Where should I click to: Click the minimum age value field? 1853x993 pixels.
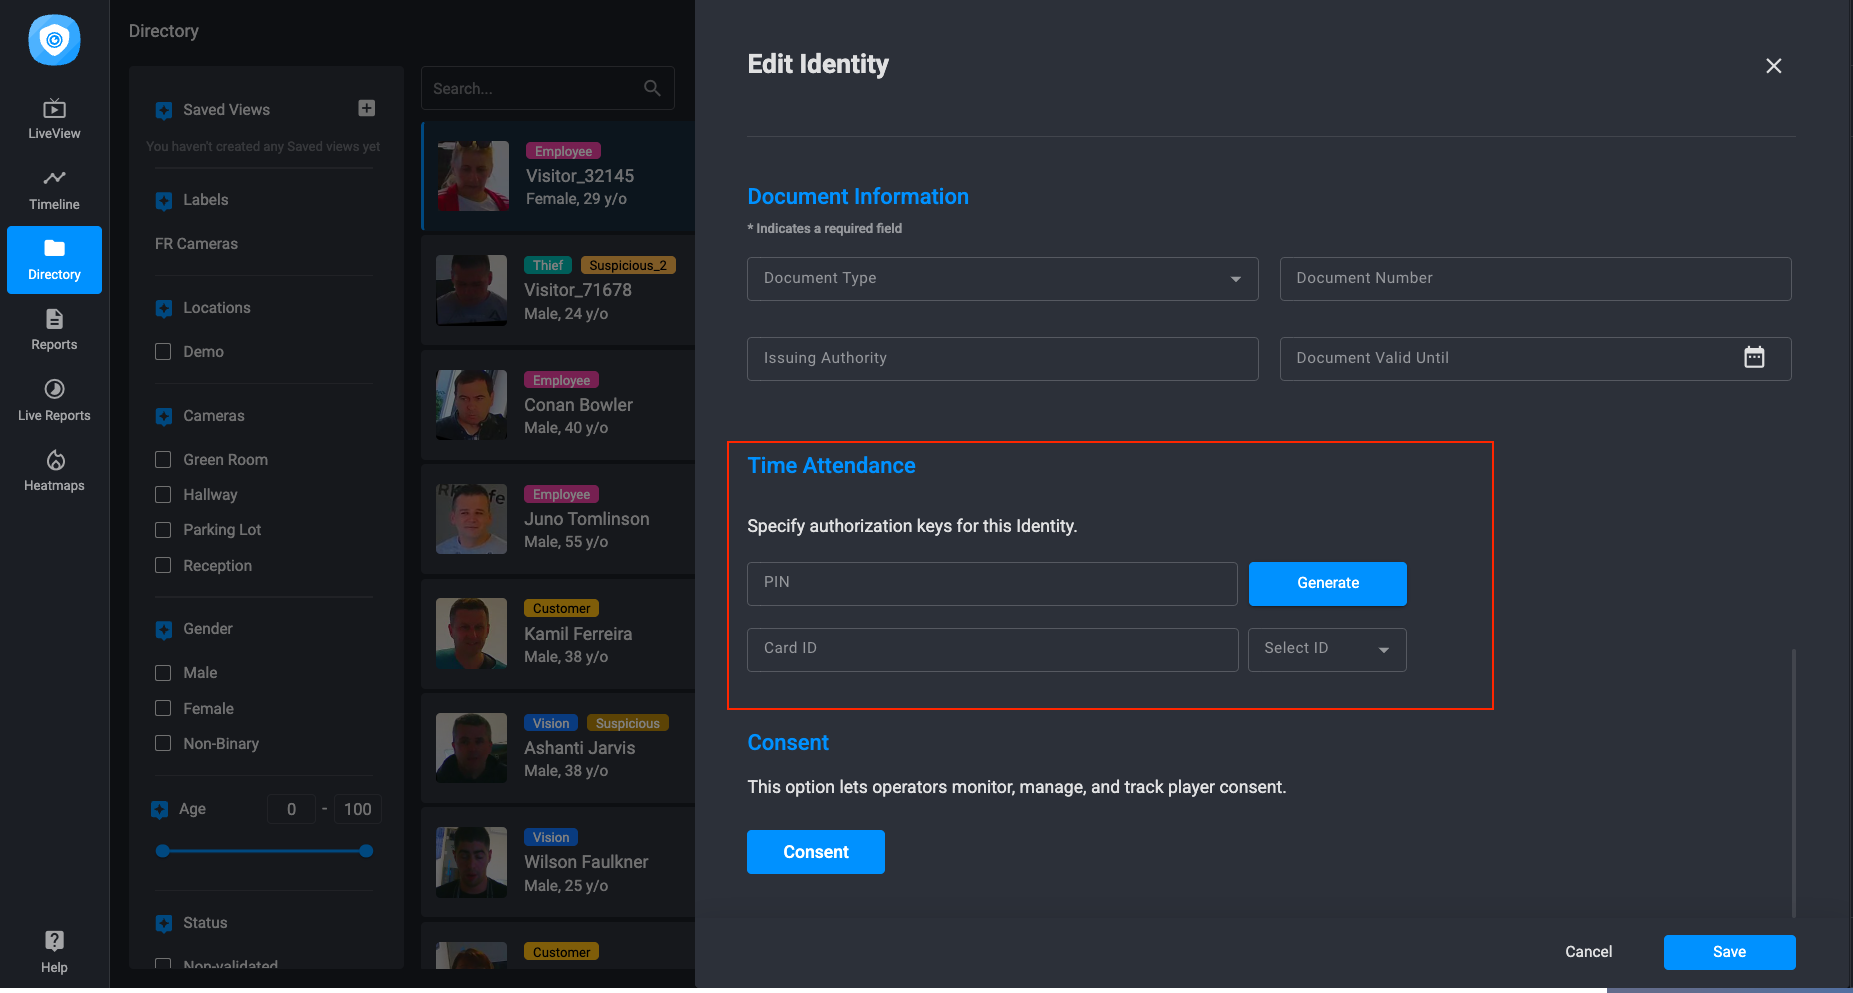291,809
